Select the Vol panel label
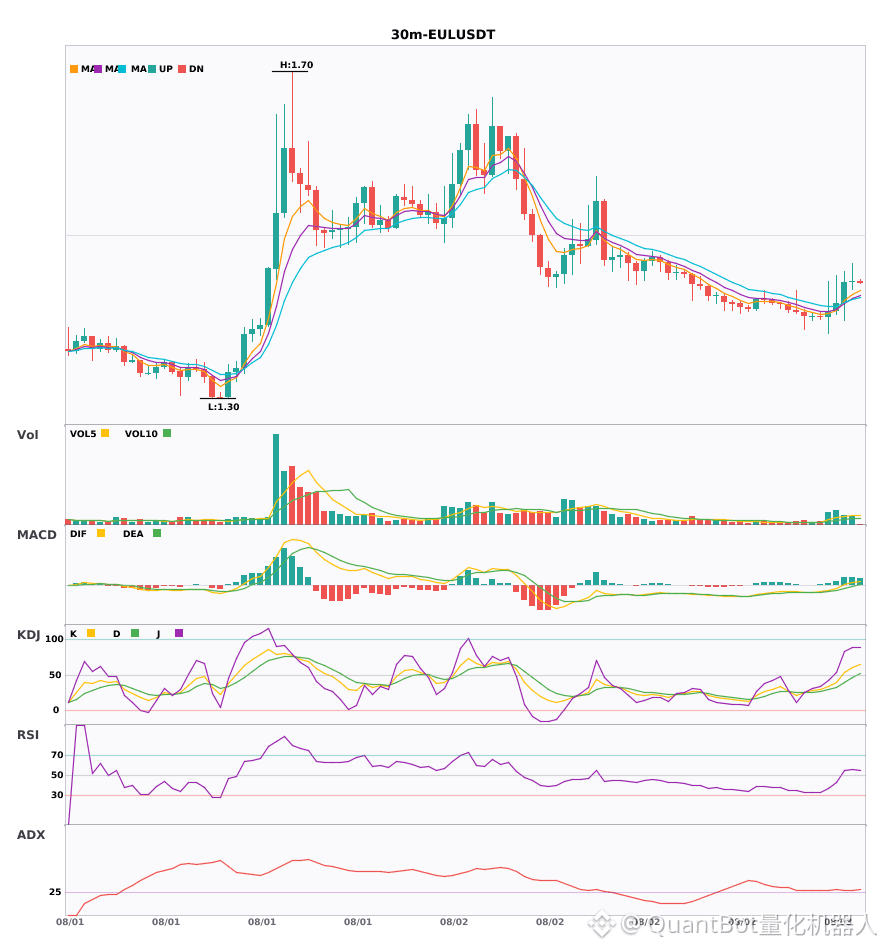This screenshot has width=885, height=950. (x=28, y=435)
